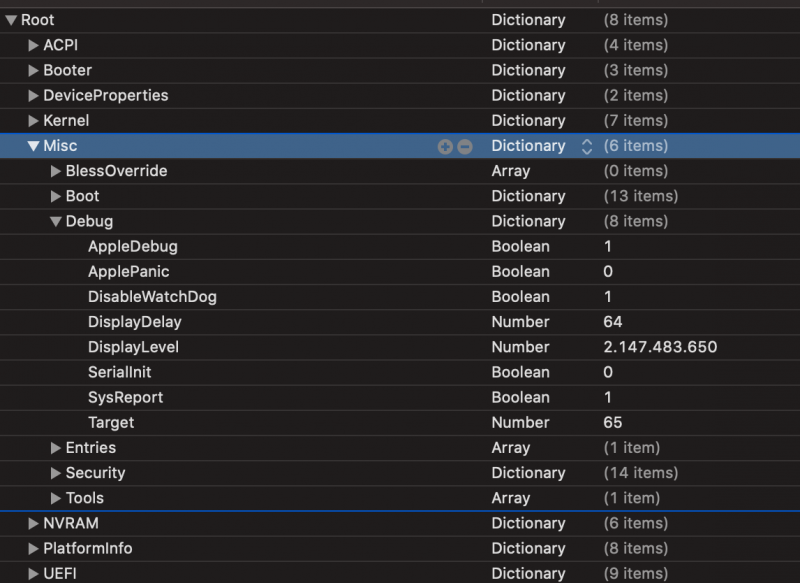Select the DisableWatchDog key row
The height and width of the screenshot is (583, 800).
pos(152,296)
